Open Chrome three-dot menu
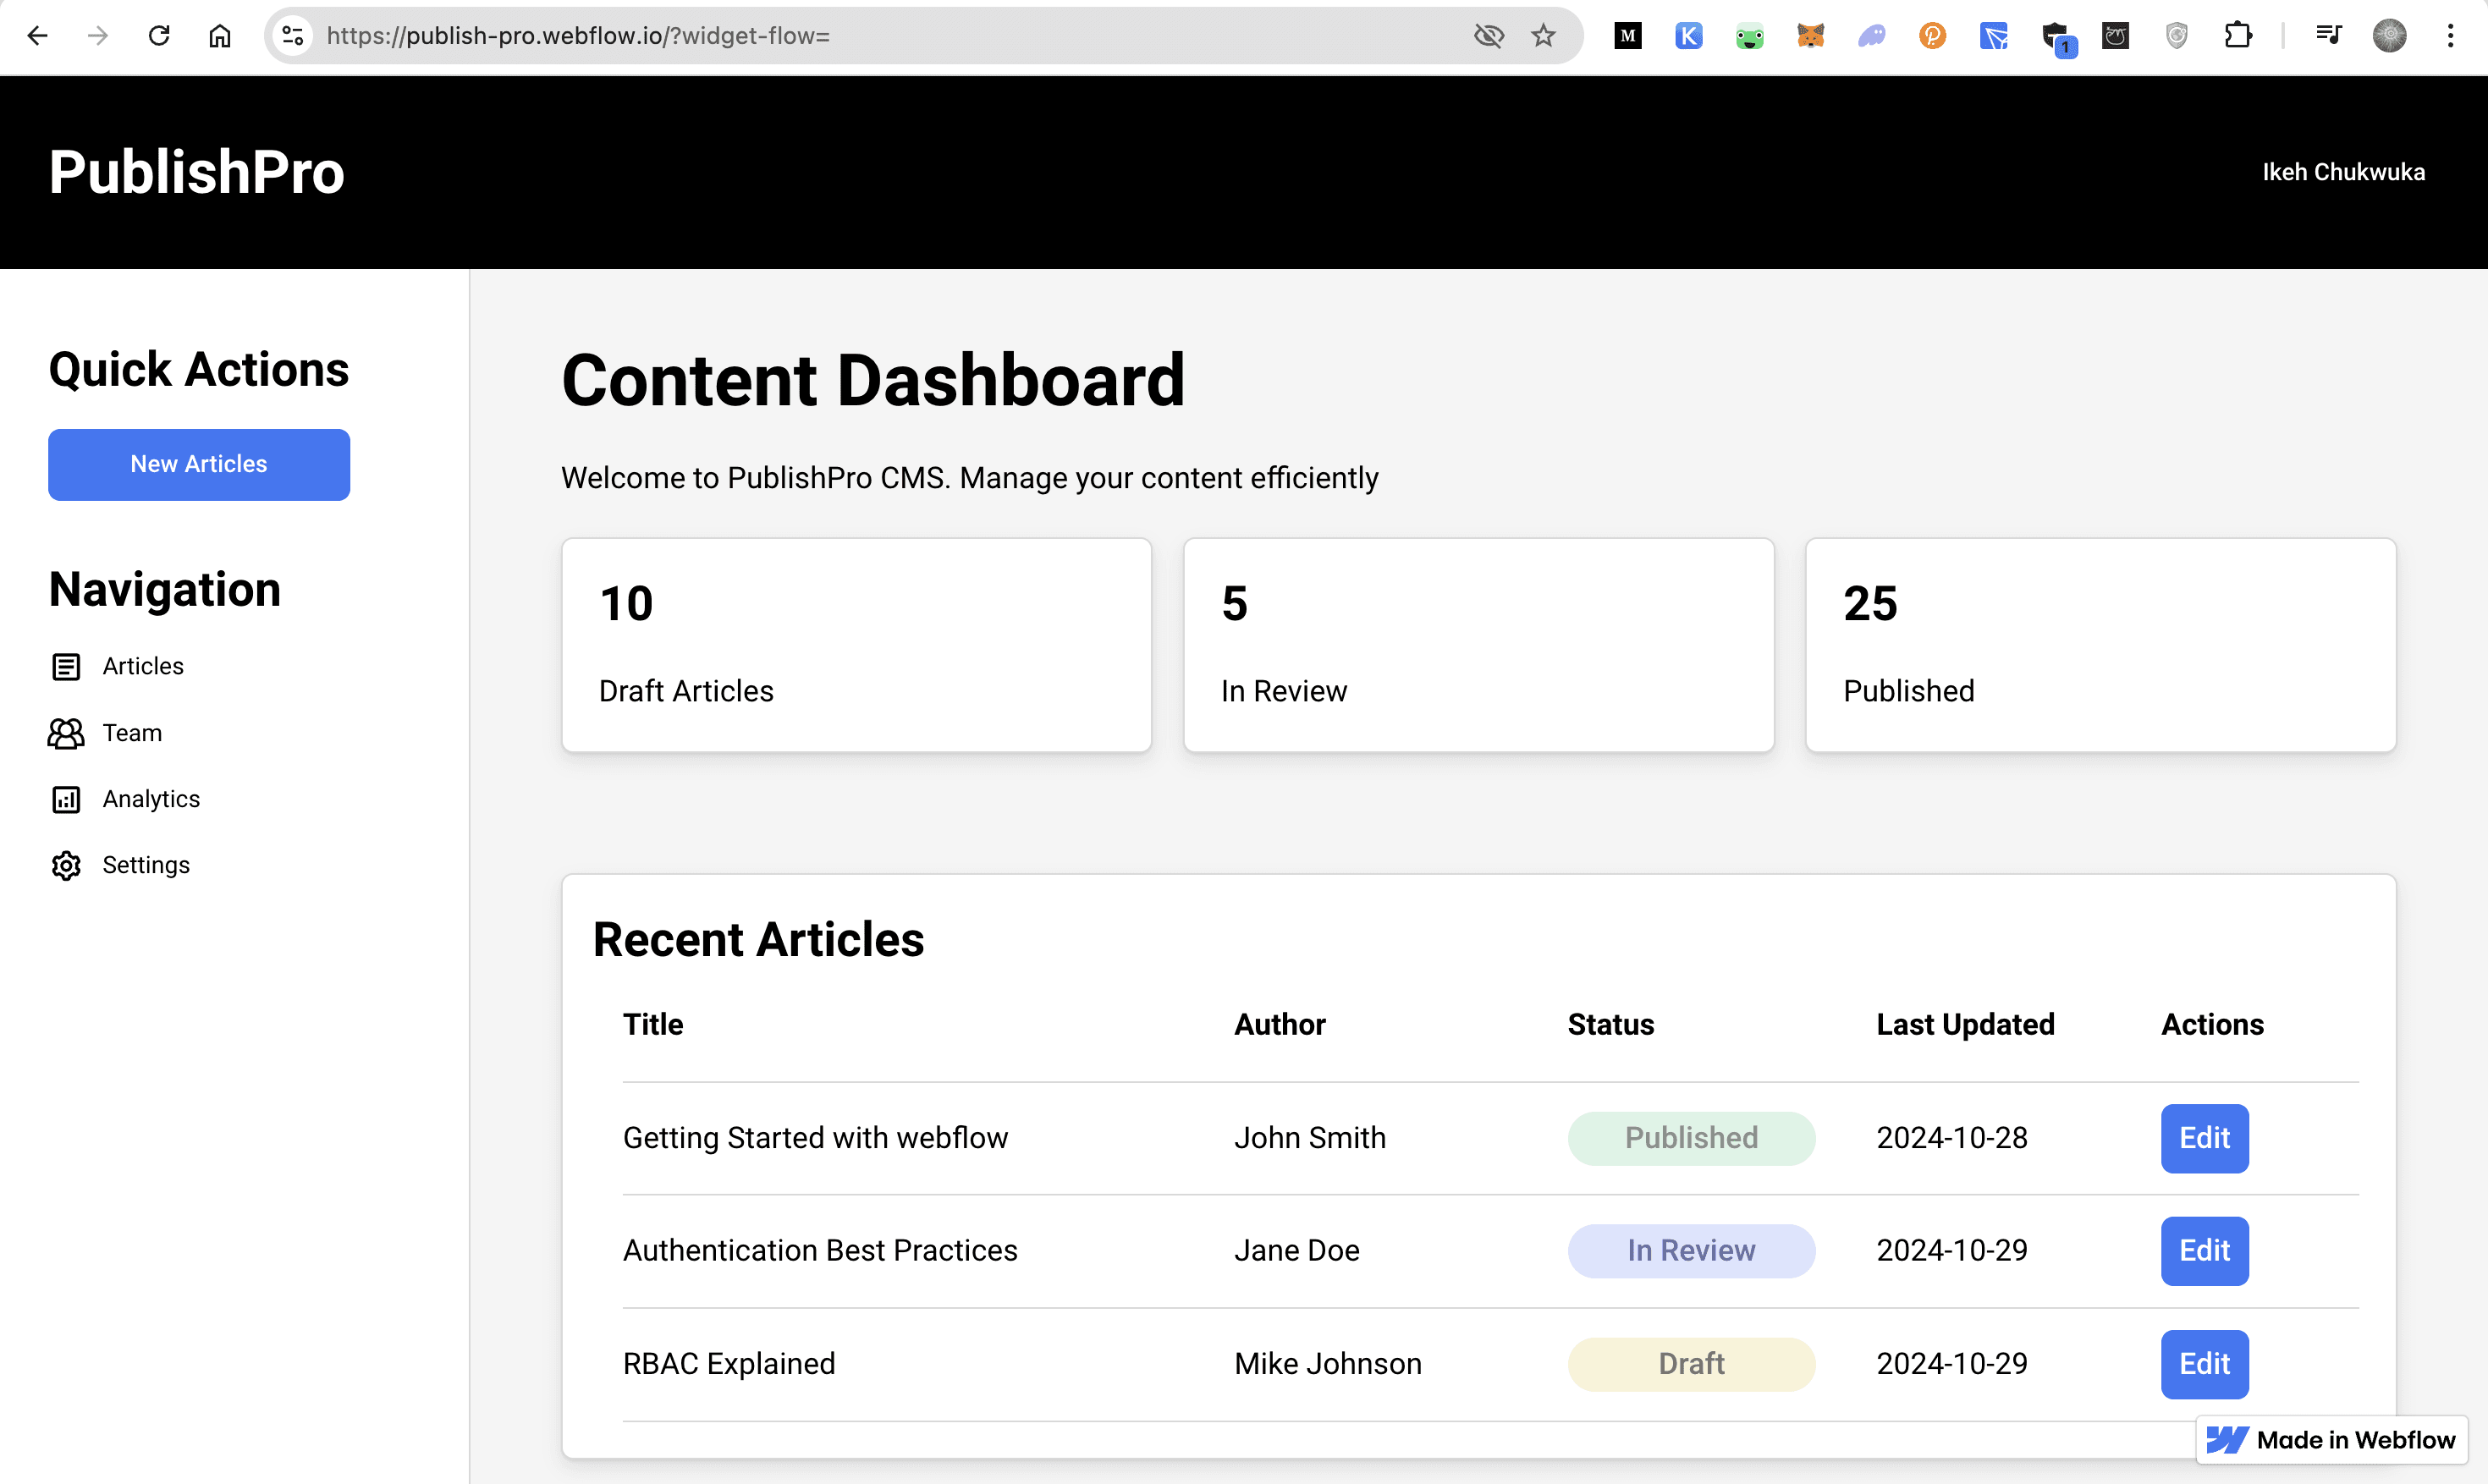2488x1484 pixels. click(2450, 36)
